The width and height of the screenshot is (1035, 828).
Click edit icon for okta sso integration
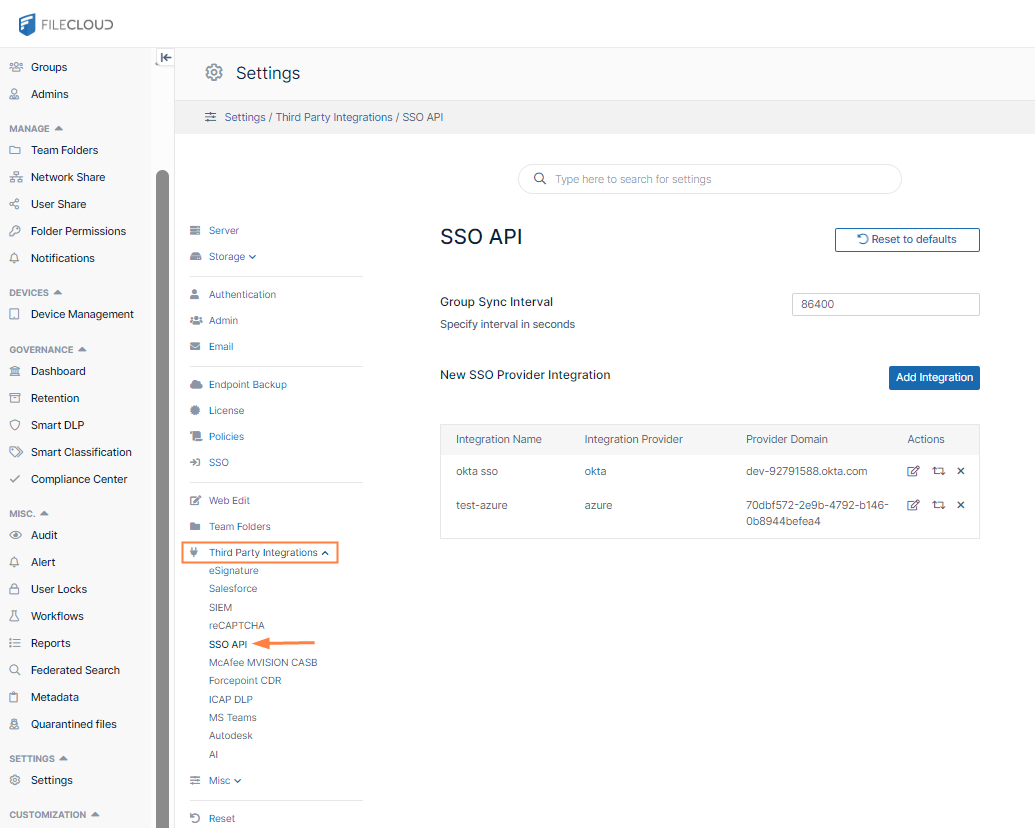click(x=913, y=471)
